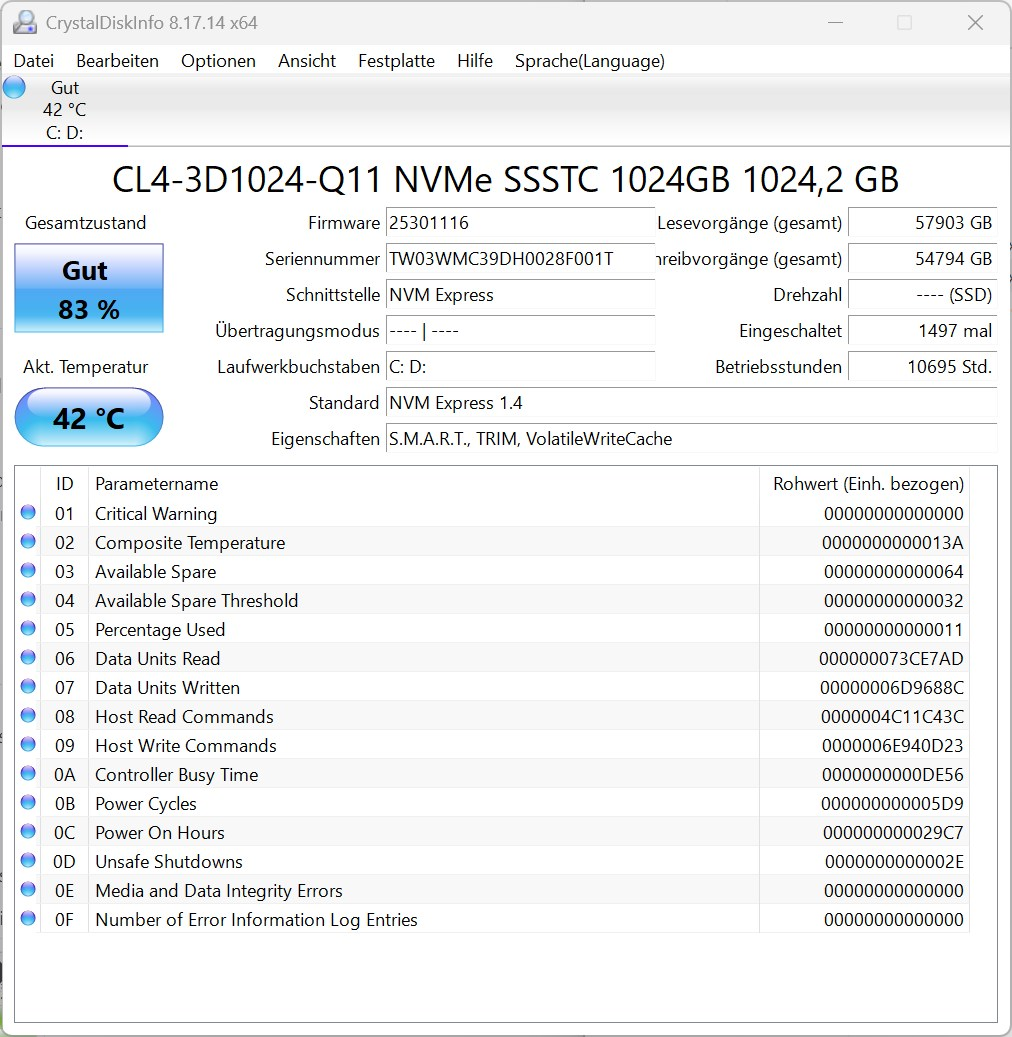The image size is (1012, 1037).
Task: Open the Datei menu
Action: (x=34, y=61)
